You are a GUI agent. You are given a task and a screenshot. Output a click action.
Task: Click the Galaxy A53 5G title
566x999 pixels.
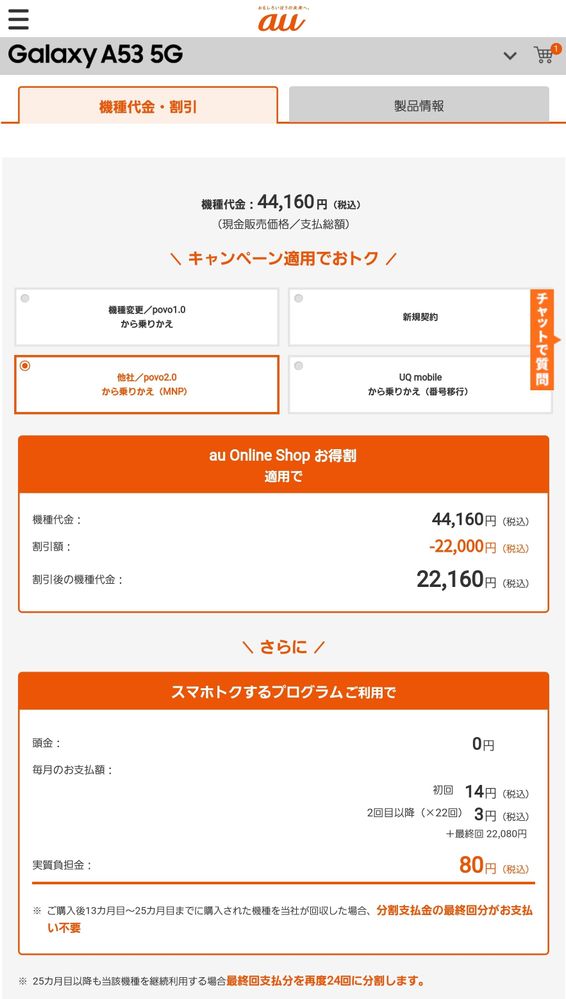click(x=96, y=55)
